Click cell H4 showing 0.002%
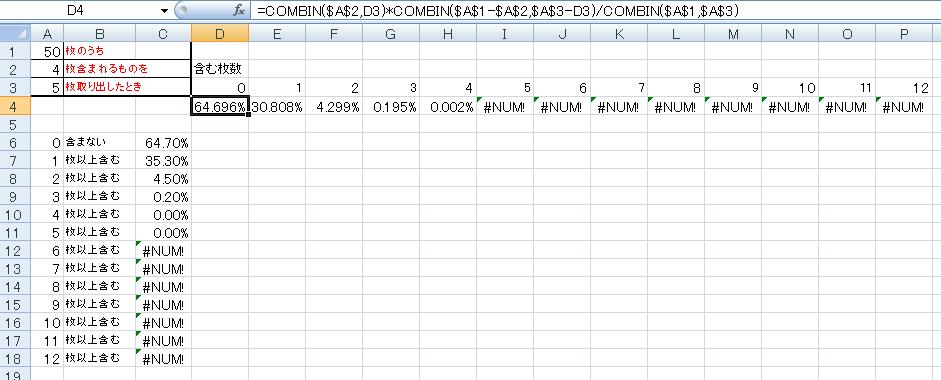The height and width of the screenshot is (380, 941). (448, 107)
